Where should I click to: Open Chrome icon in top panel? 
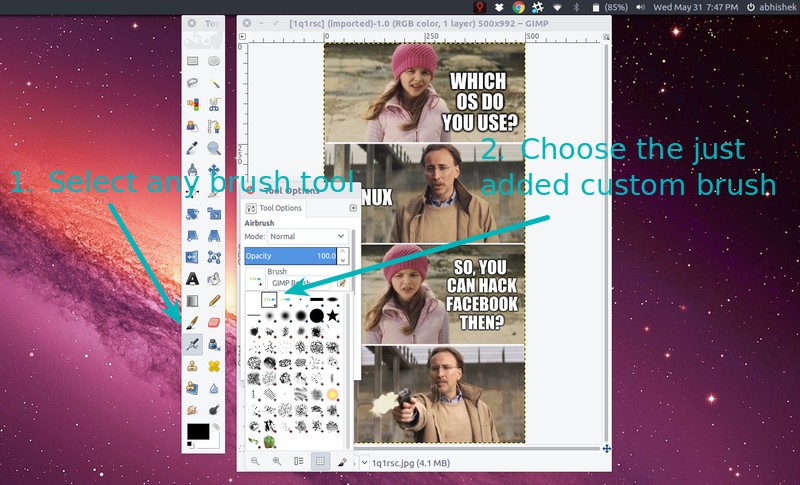tap(518, 7)
